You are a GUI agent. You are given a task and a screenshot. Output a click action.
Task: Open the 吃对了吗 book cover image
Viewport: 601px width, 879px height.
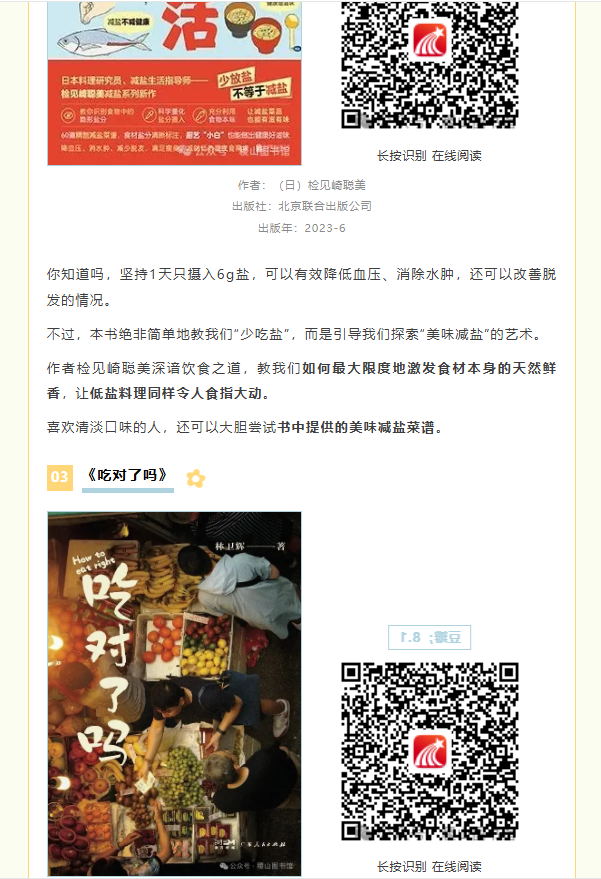click(174, 693)
